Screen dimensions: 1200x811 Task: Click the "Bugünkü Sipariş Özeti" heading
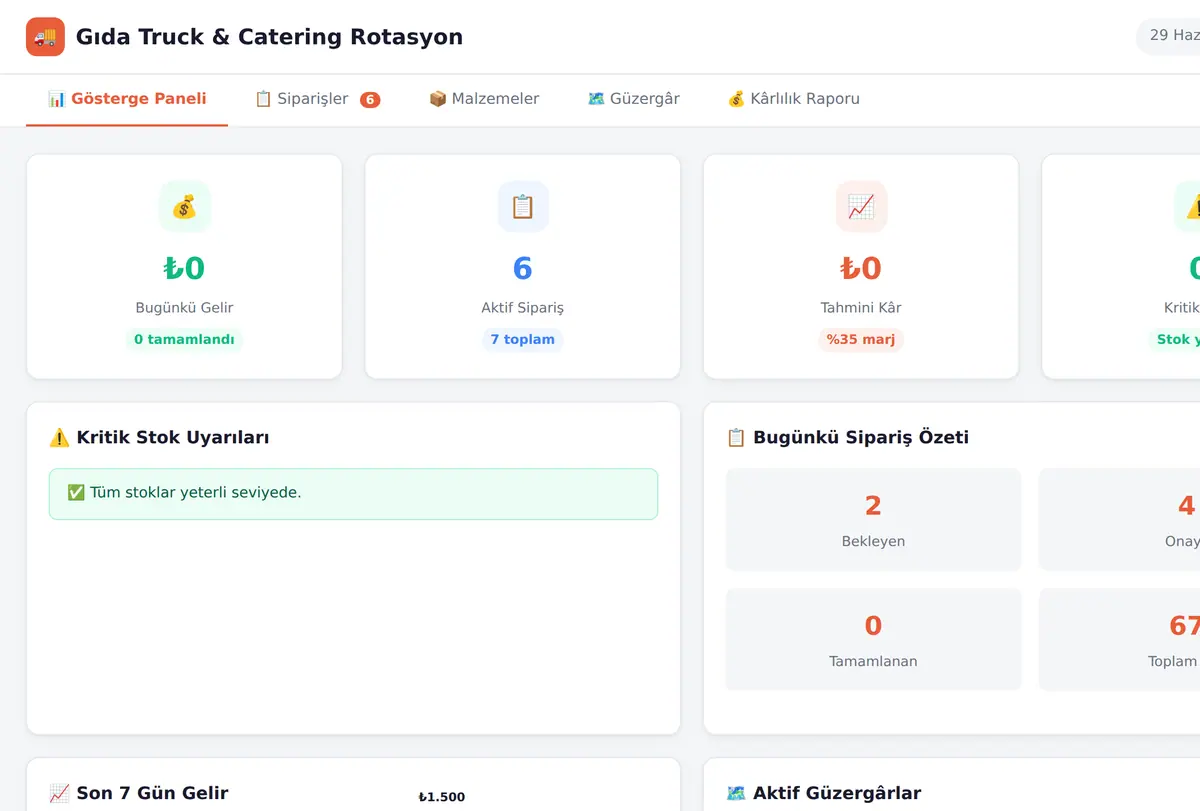(x=847, y=437)
